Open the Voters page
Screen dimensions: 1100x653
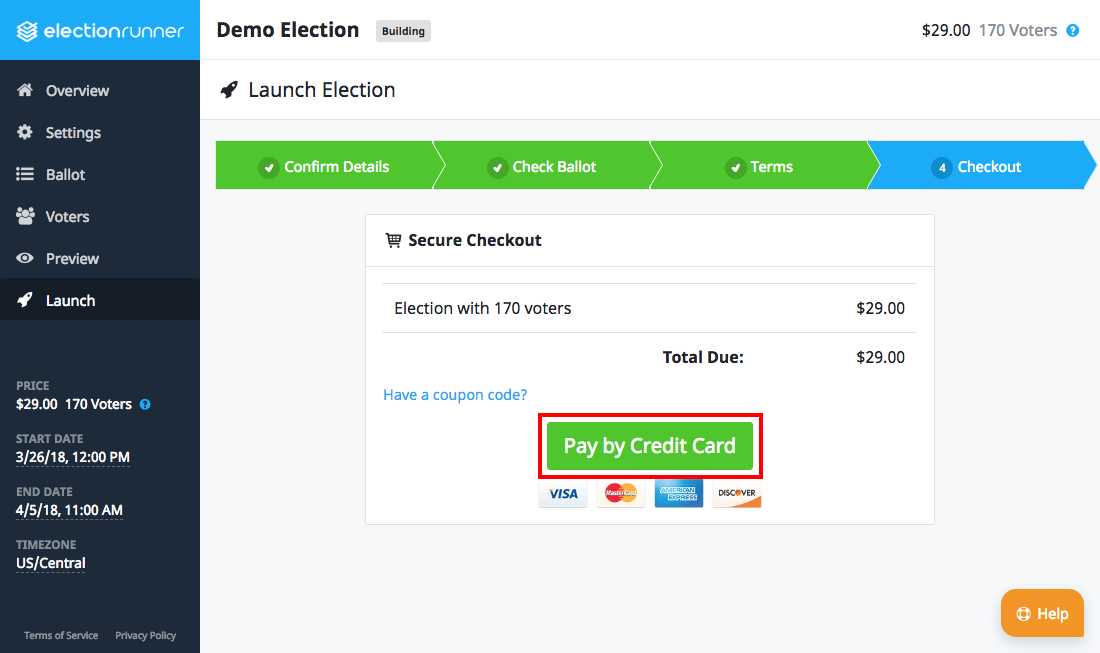click(67, 216)
